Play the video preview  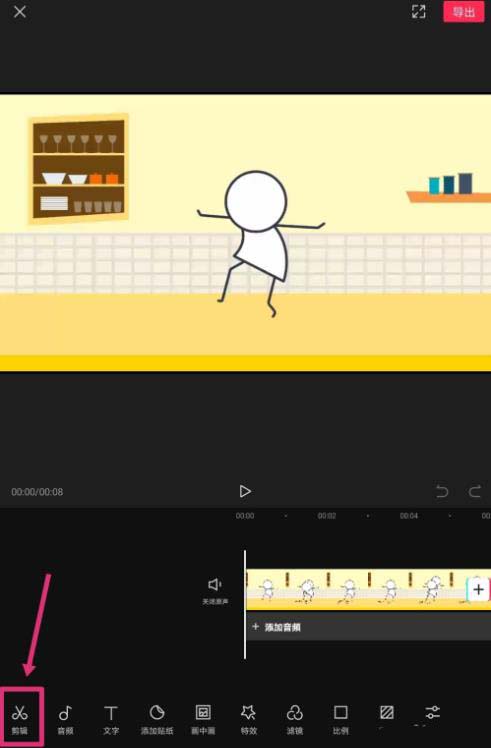(x=245, y=491)
